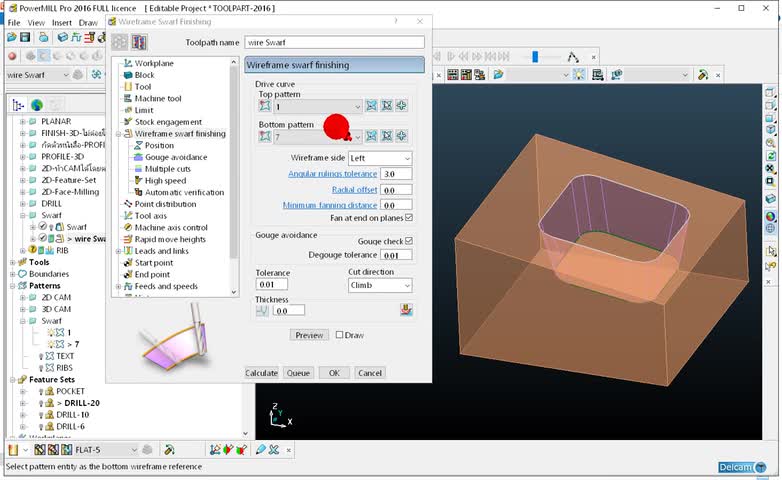Toggle light bulb of POCKET feature set

click(x=41, y=392)
